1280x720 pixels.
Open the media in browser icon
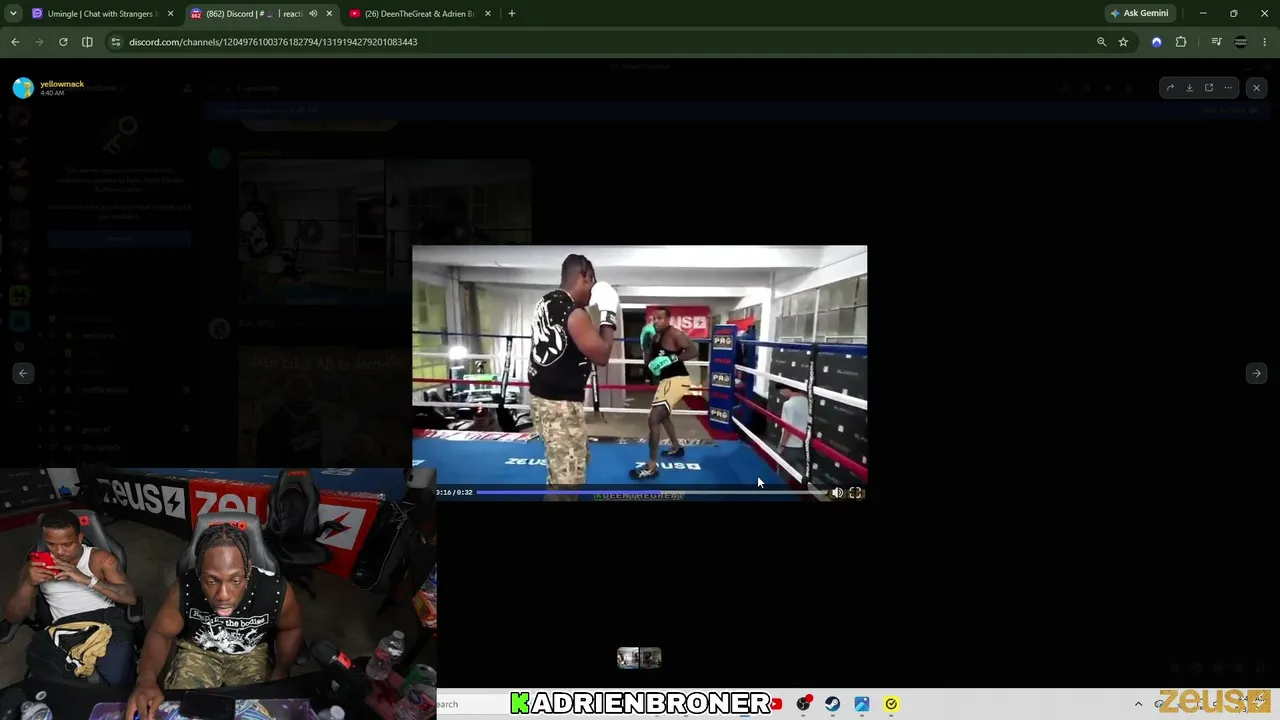pyautogui.click(x=1209, y=88)
